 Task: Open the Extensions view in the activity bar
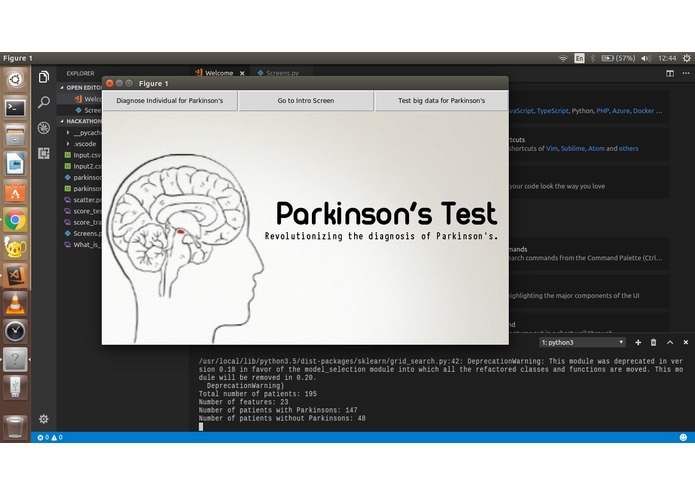[x=43, y=153]
